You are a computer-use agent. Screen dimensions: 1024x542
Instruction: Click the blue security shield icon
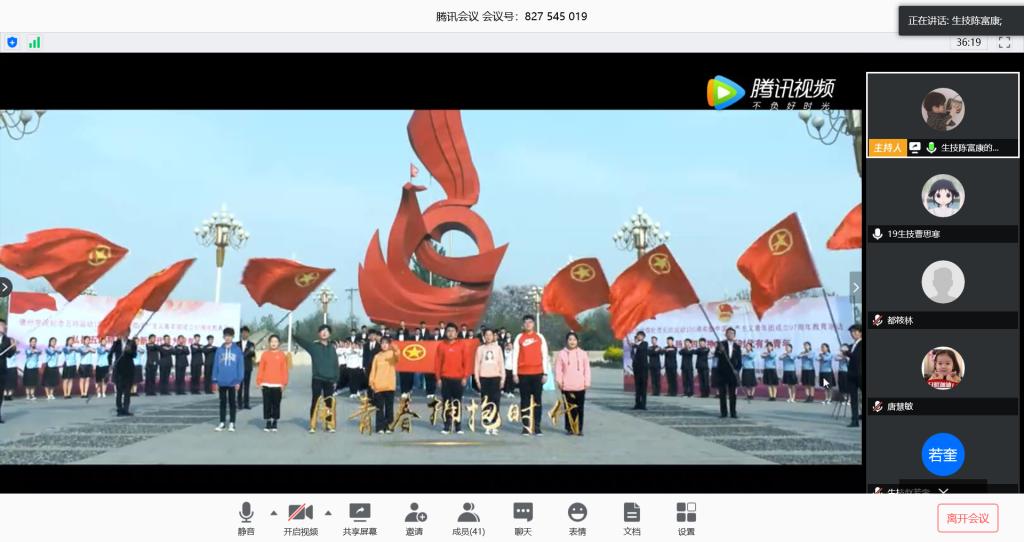(x=13, y=42)
